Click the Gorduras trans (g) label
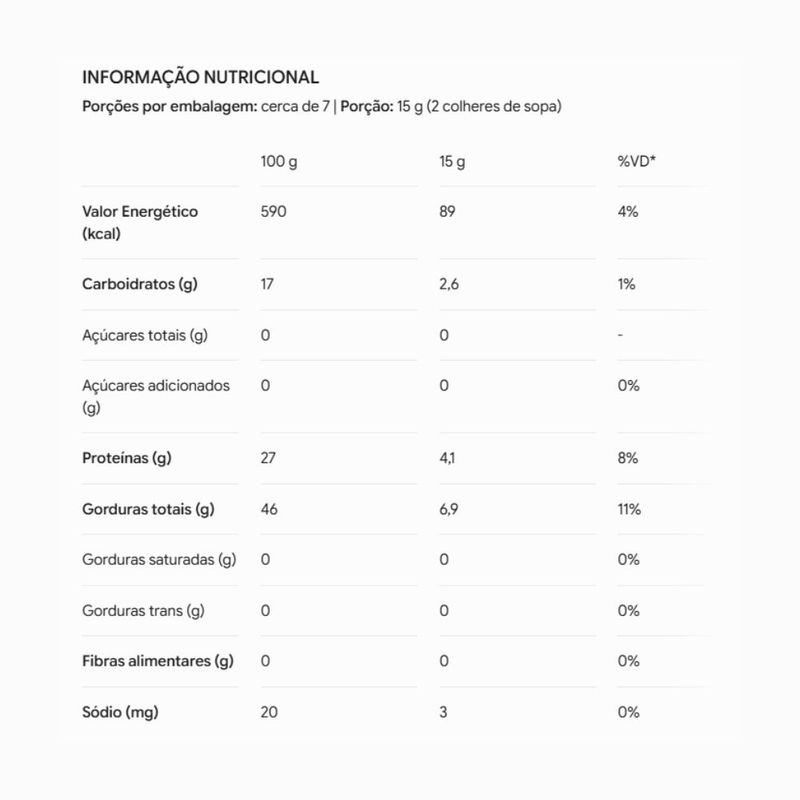Screen dimensions: 800x800 [x=143, y=611]
